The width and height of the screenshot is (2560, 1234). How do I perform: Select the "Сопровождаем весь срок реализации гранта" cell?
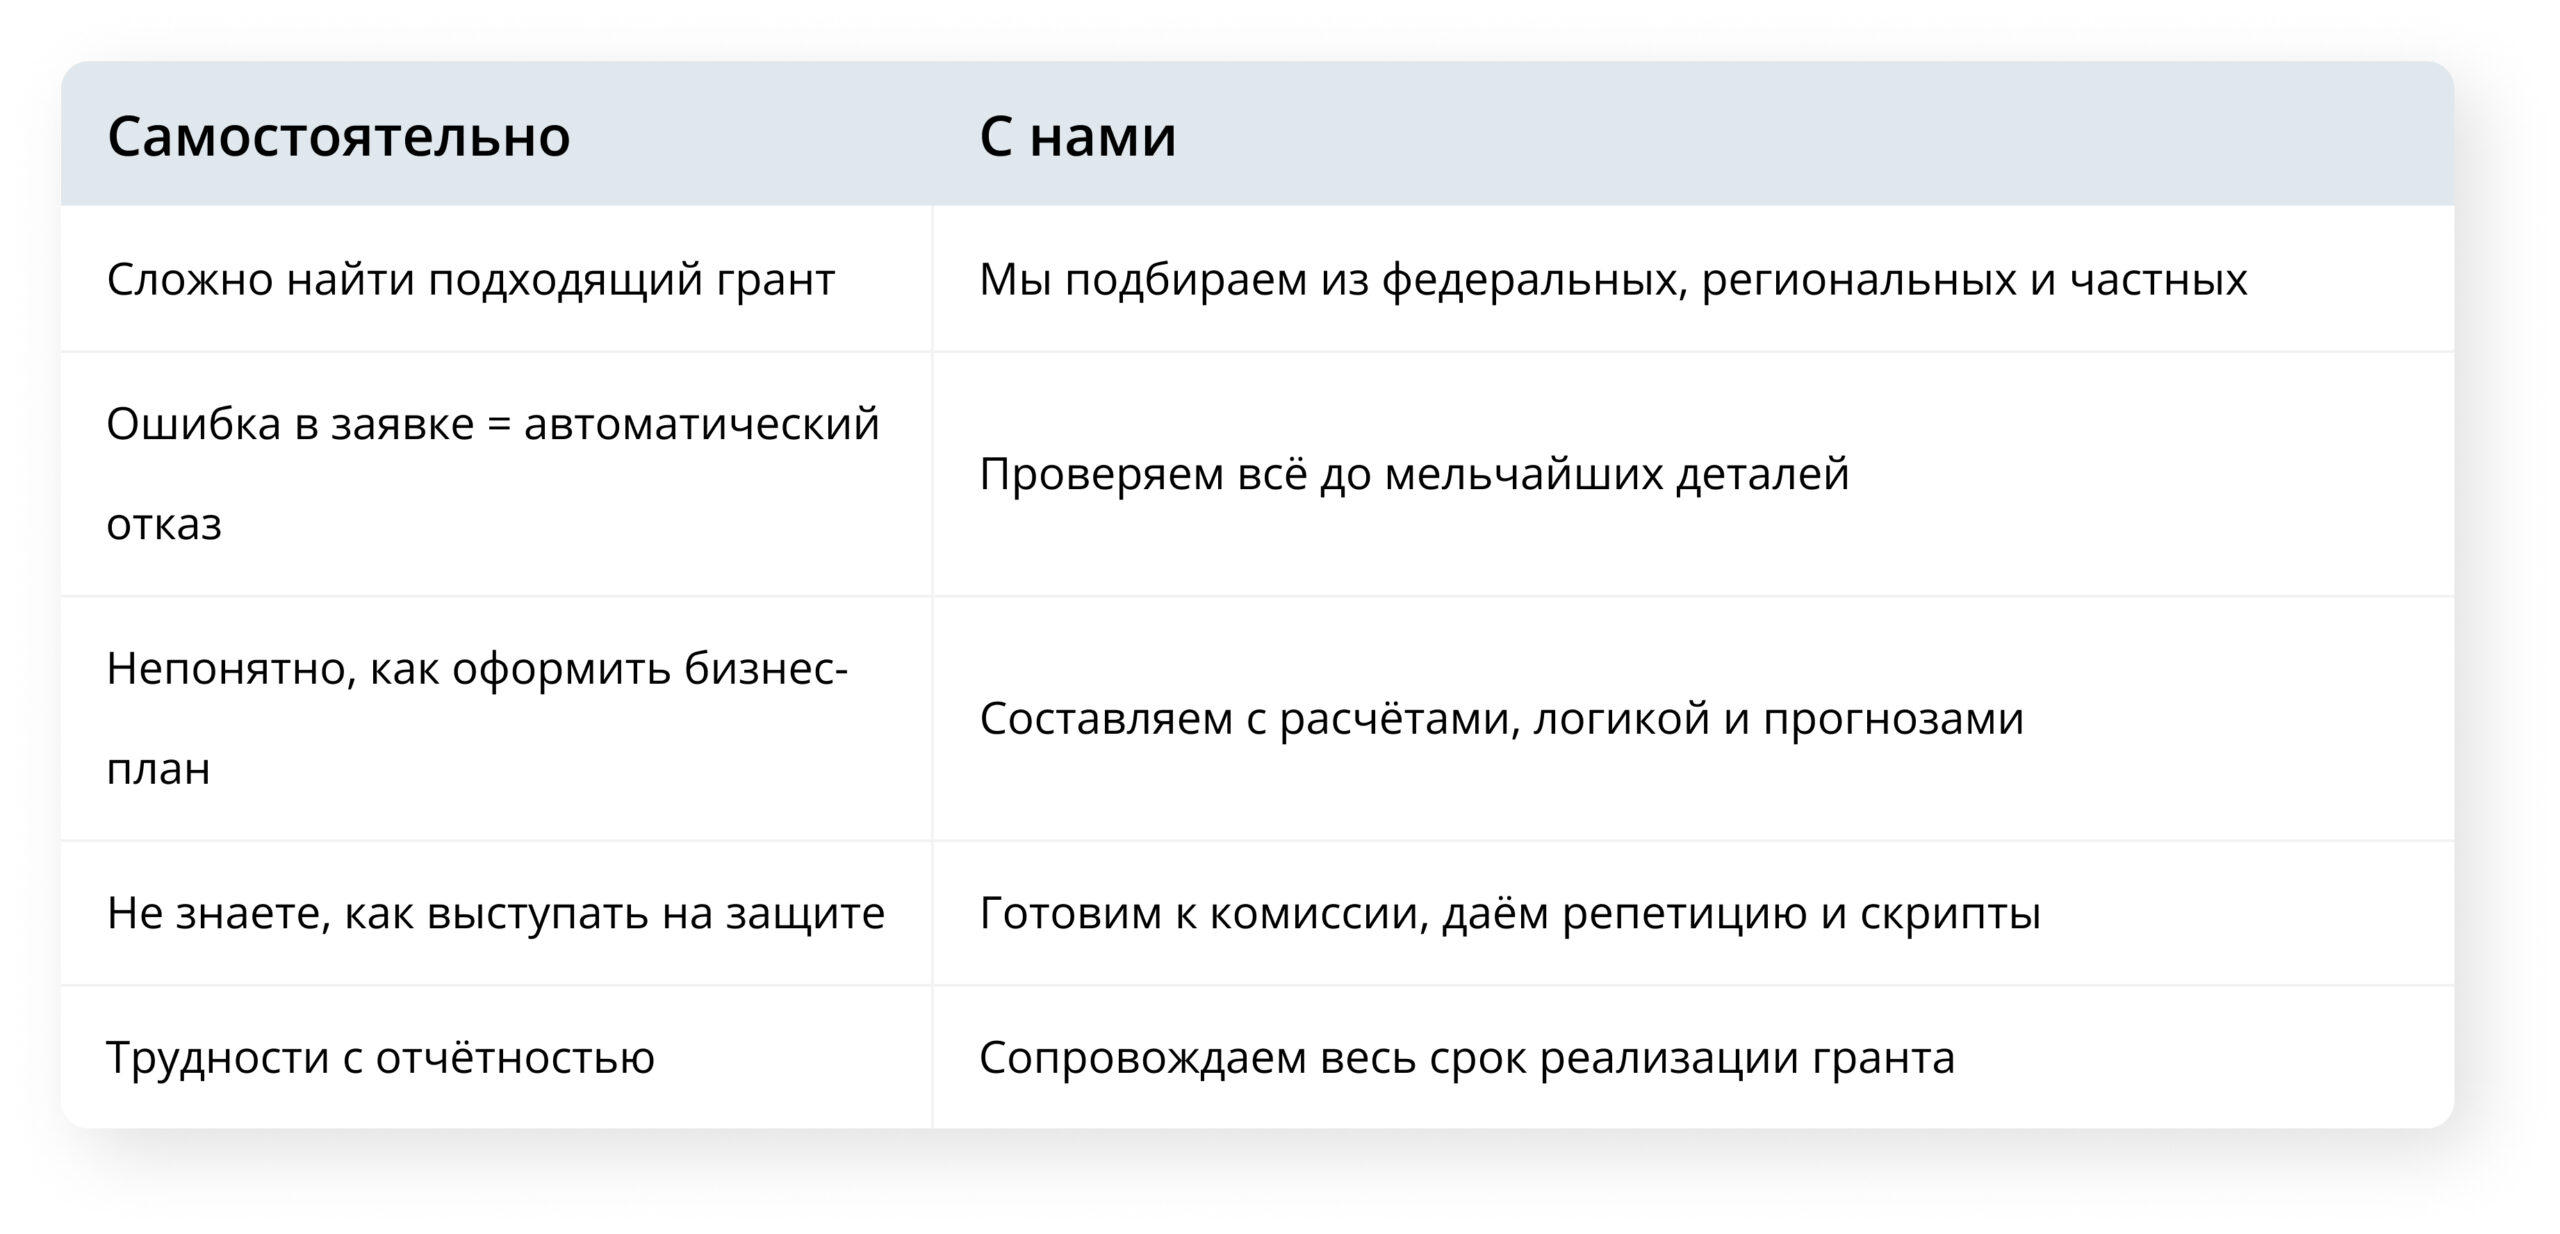(x=1693, y=1058)
